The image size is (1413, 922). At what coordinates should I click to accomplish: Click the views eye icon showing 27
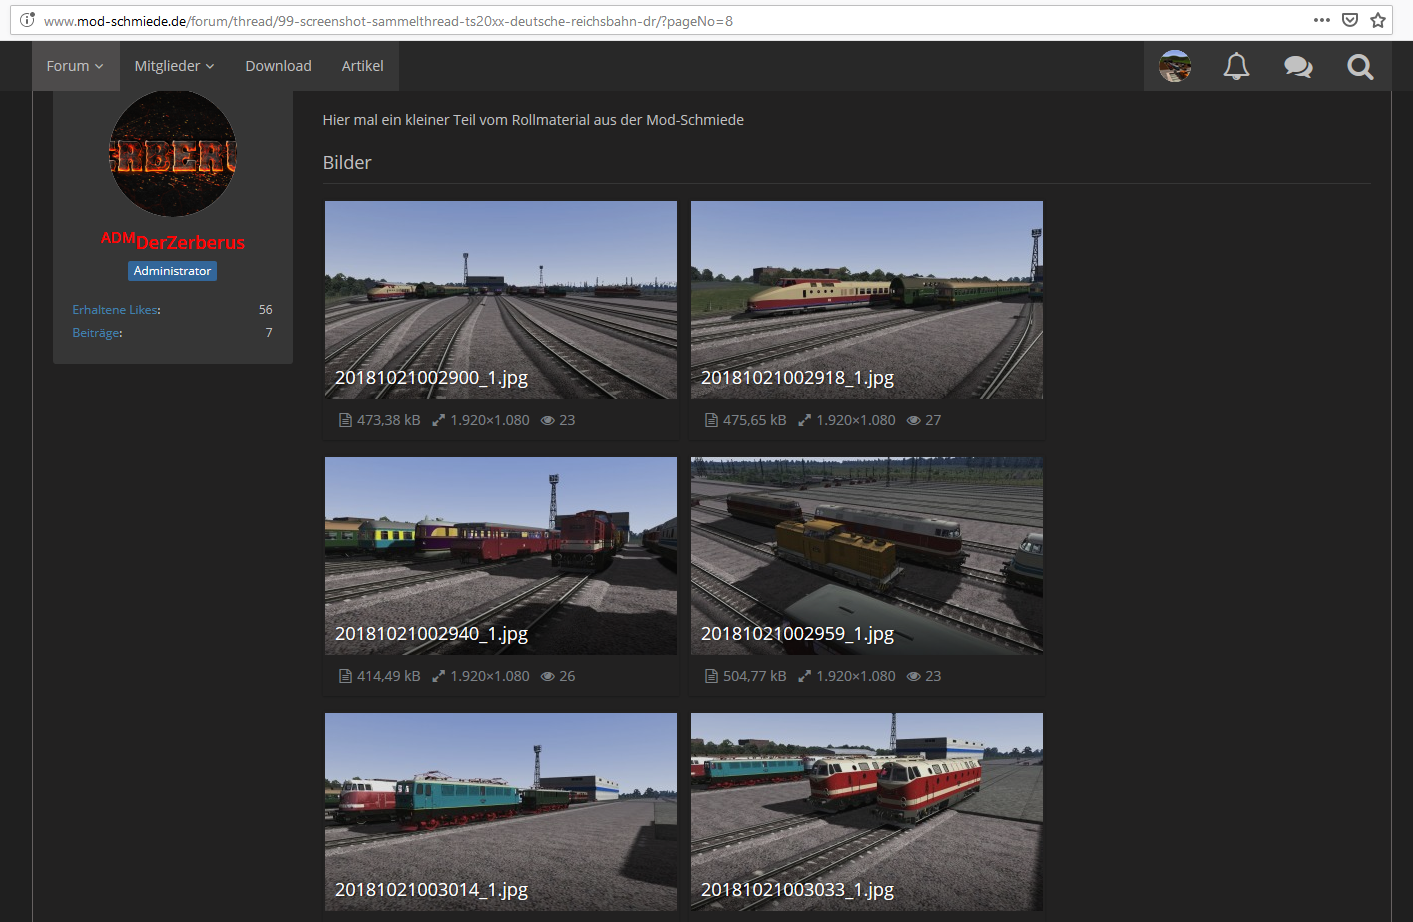tap(914, 420)
